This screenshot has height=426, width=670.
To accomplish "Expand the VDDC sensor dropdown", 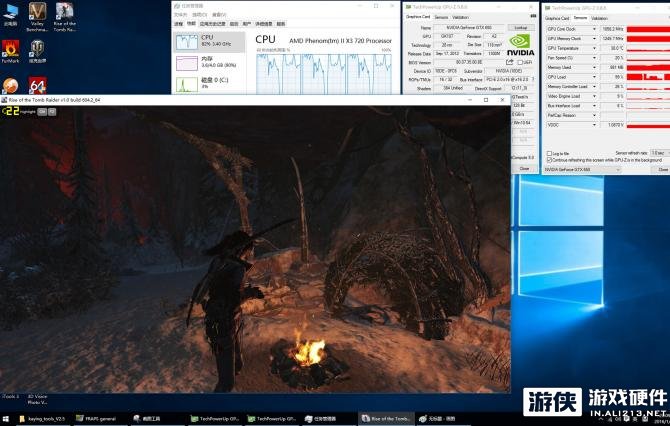I will [594, 125].
